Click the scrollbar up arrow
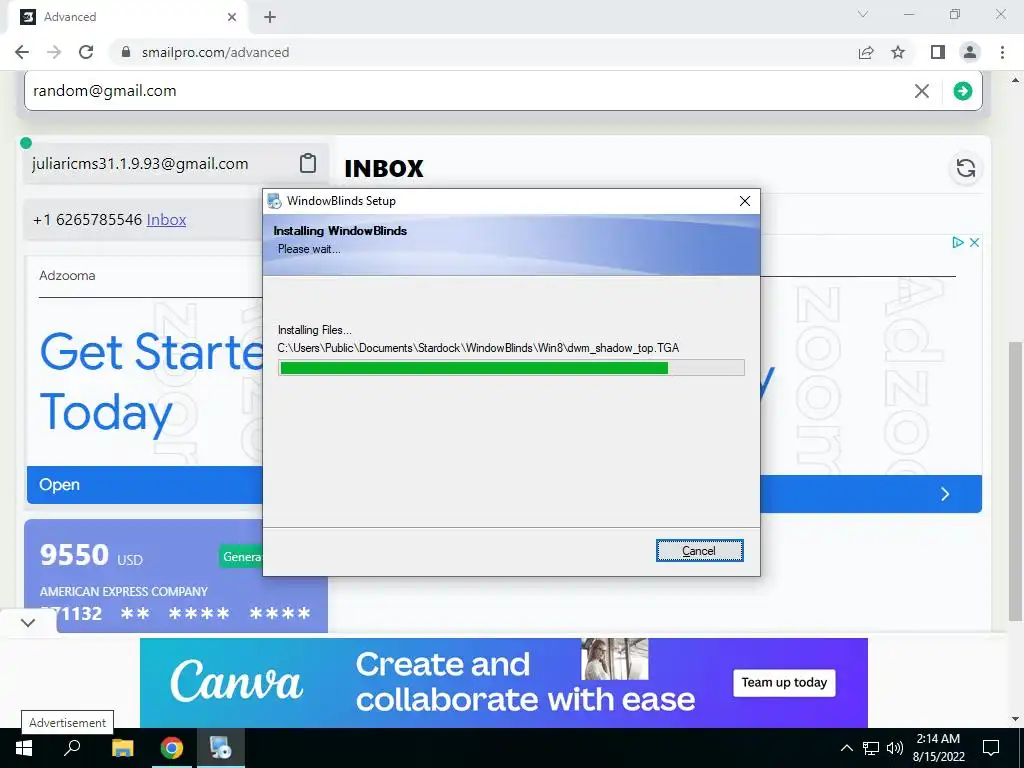Viewport: 1024px width, 768px height. point(1014,80)
